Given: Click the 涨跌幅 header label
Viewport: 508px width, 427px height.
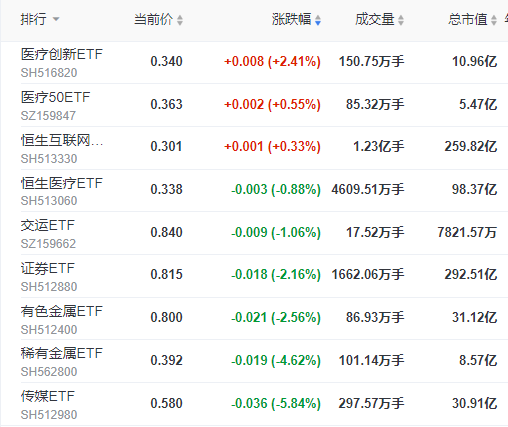Looking at the screenshot, I should [x=291, y=19].
